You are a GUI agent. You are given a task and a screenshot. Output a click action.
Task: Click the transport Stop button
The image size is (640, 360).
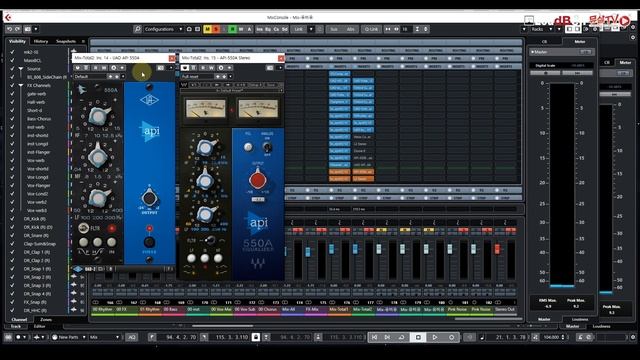pyautogui.click(x=418, y=337)
